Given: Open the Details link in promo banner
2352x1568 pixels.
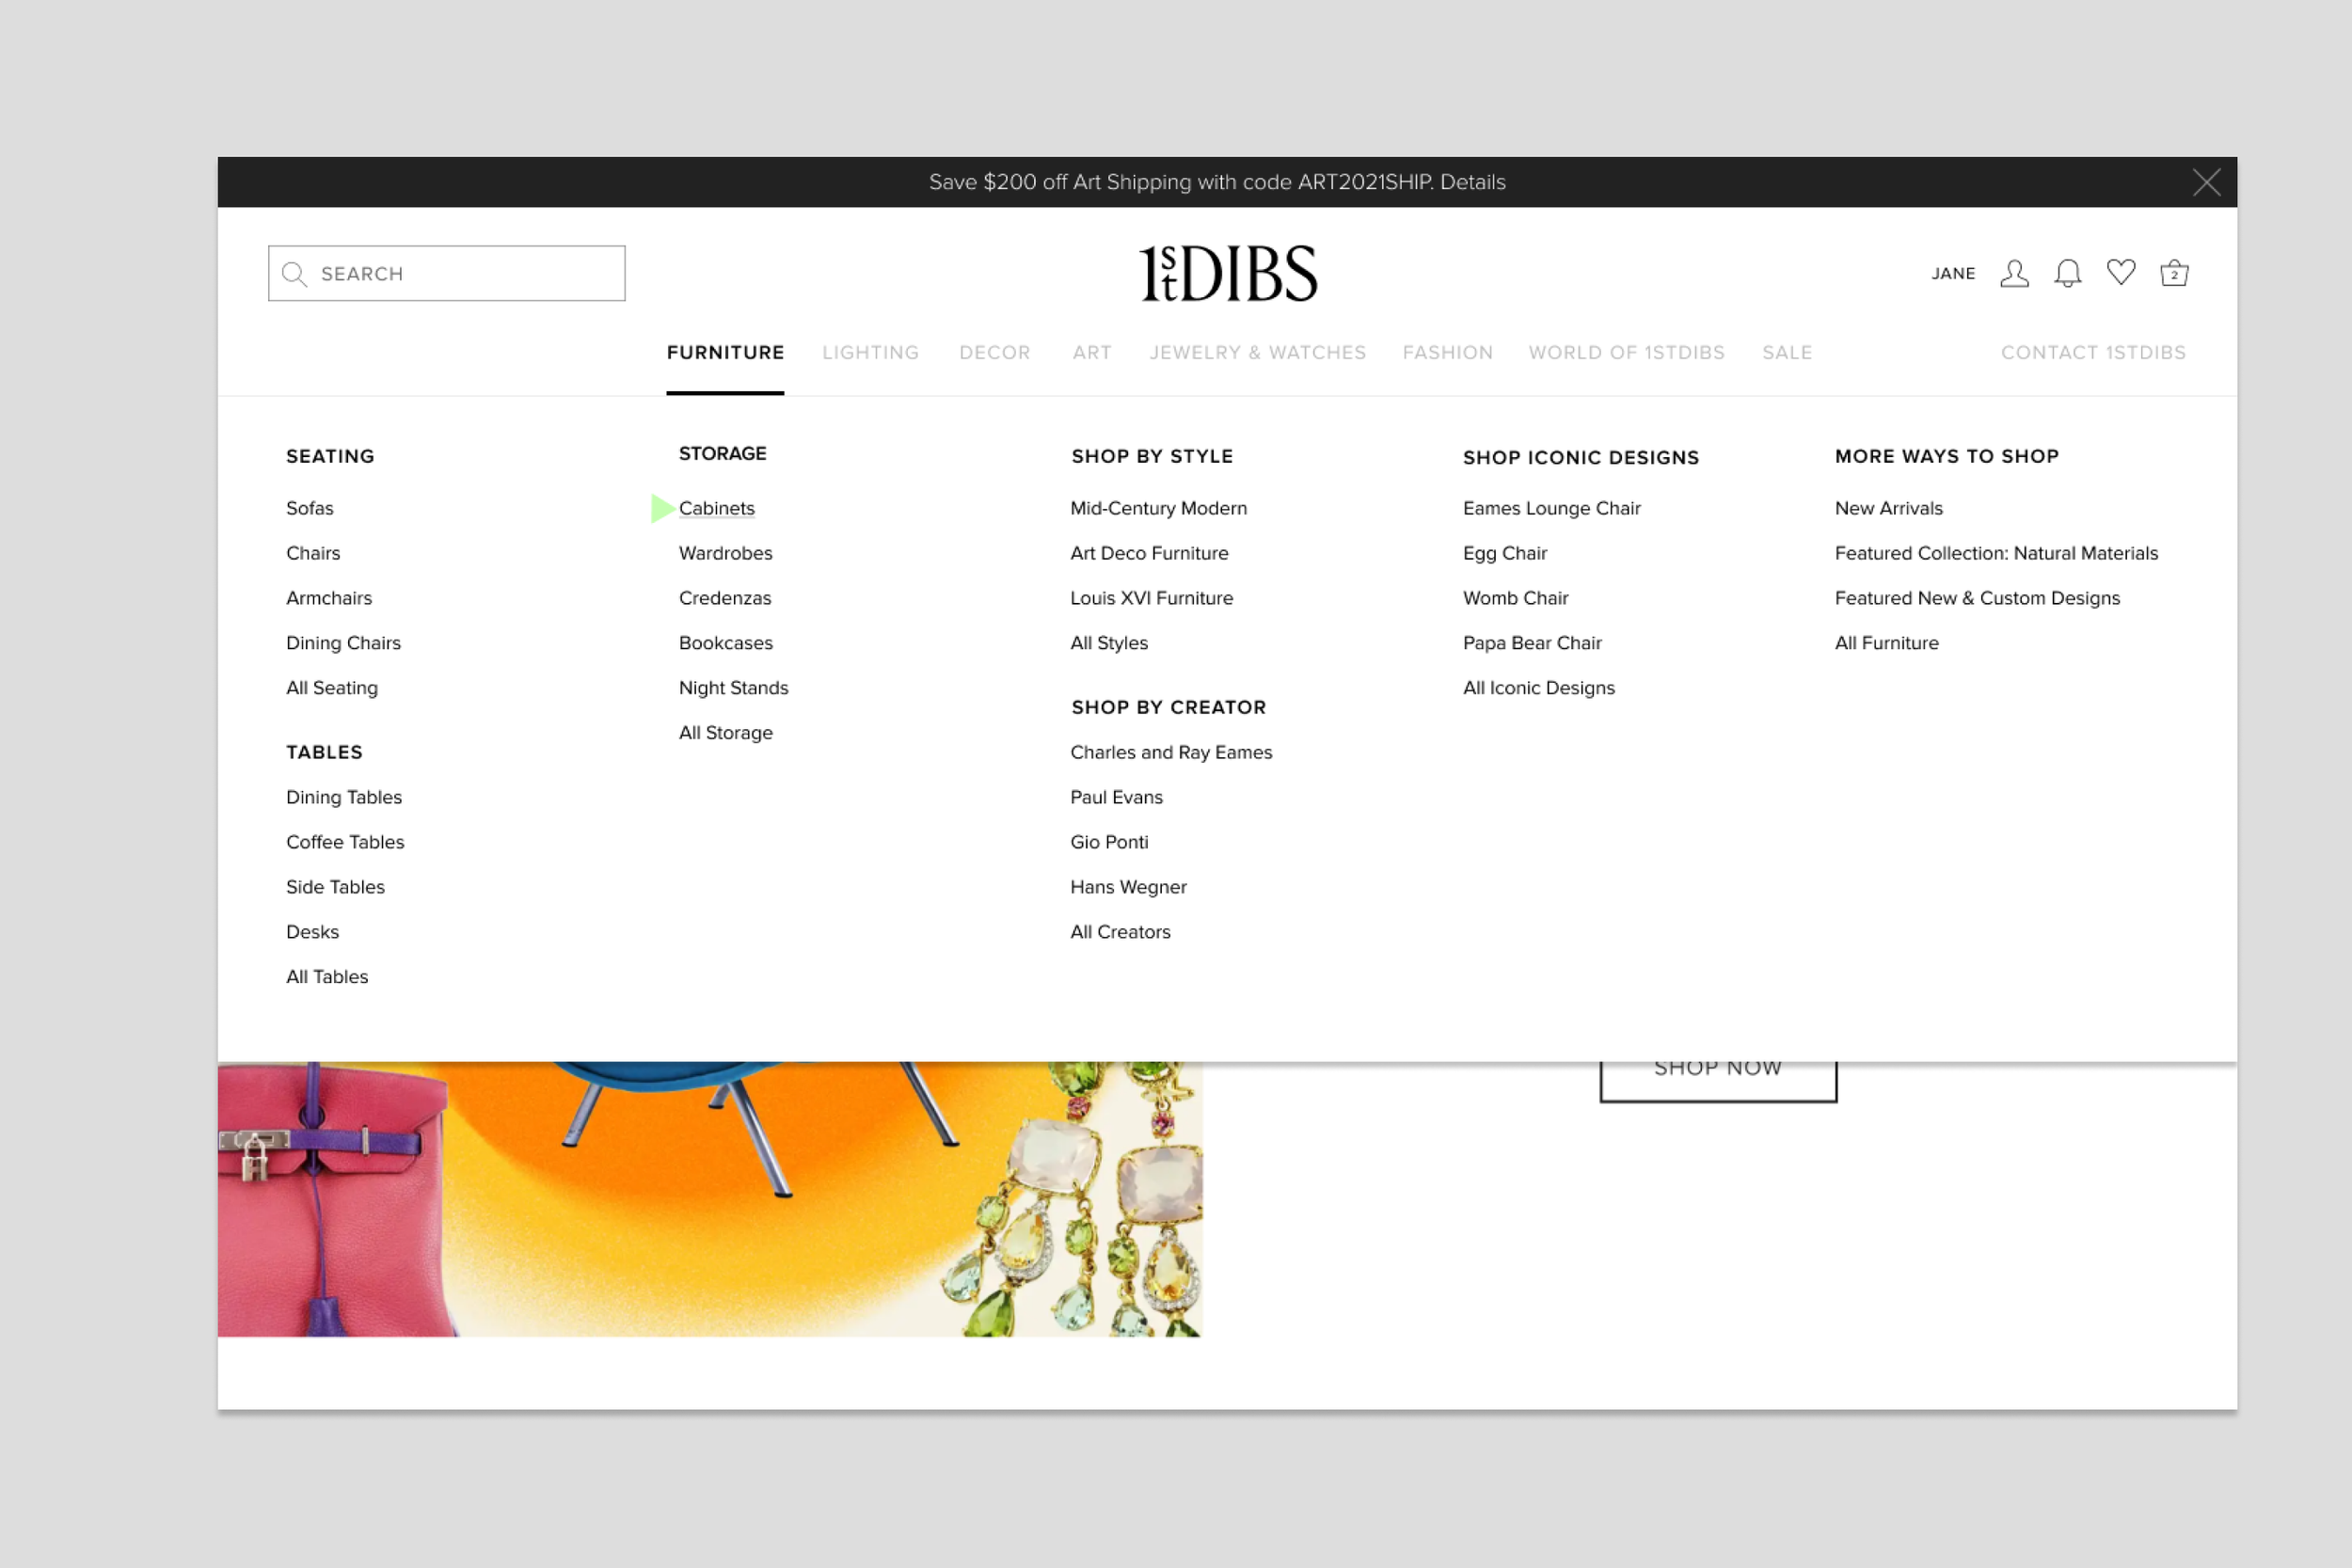Looking at the screenshot, I should pos(1472,182).
